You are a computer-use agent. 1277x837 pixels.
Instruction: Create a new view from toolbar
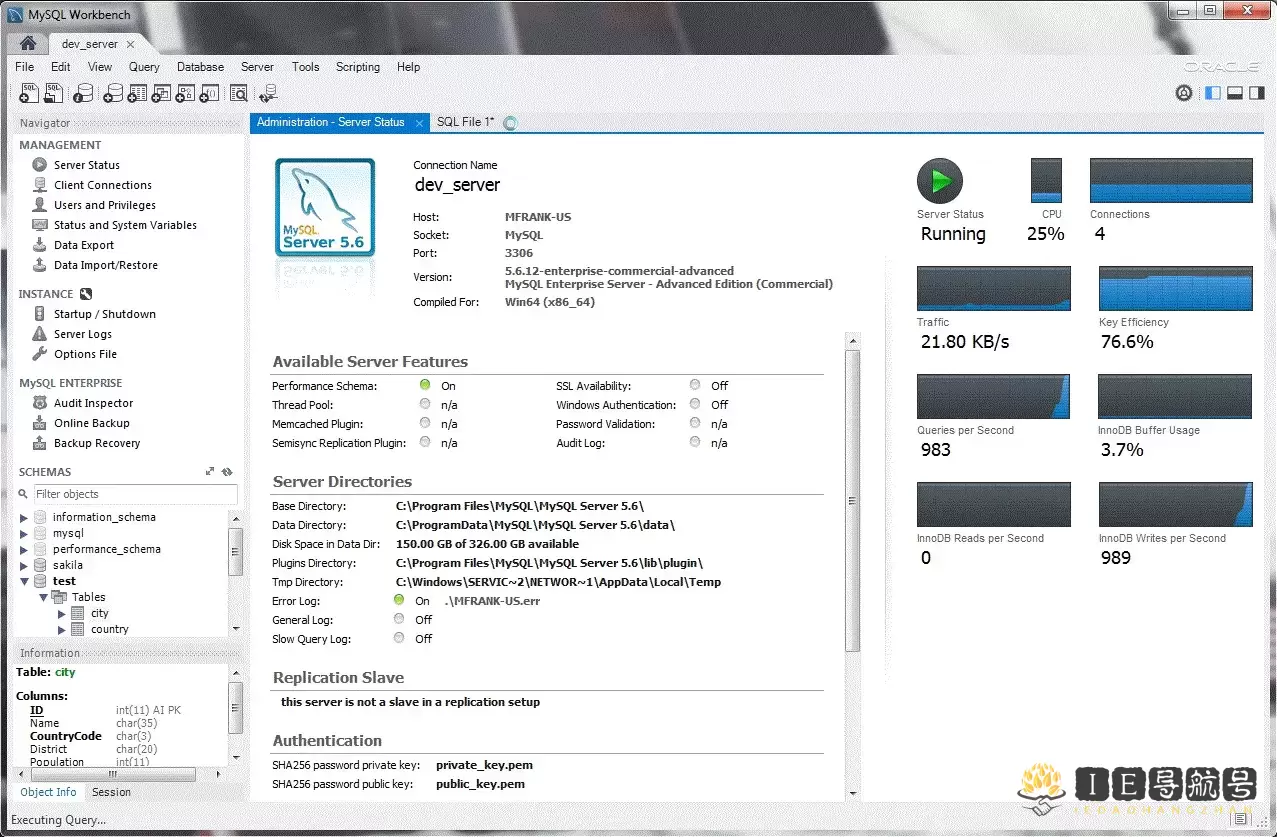click(161, 93)
